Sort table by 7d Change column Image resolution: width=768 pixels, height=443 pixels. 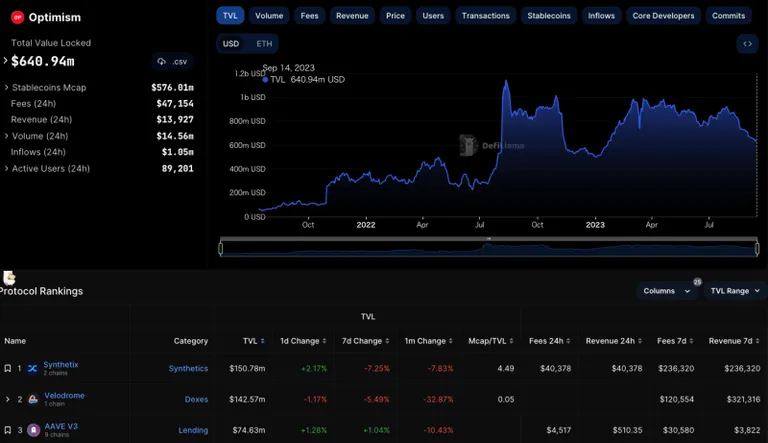pyautogui.click(x=365, y=341)
